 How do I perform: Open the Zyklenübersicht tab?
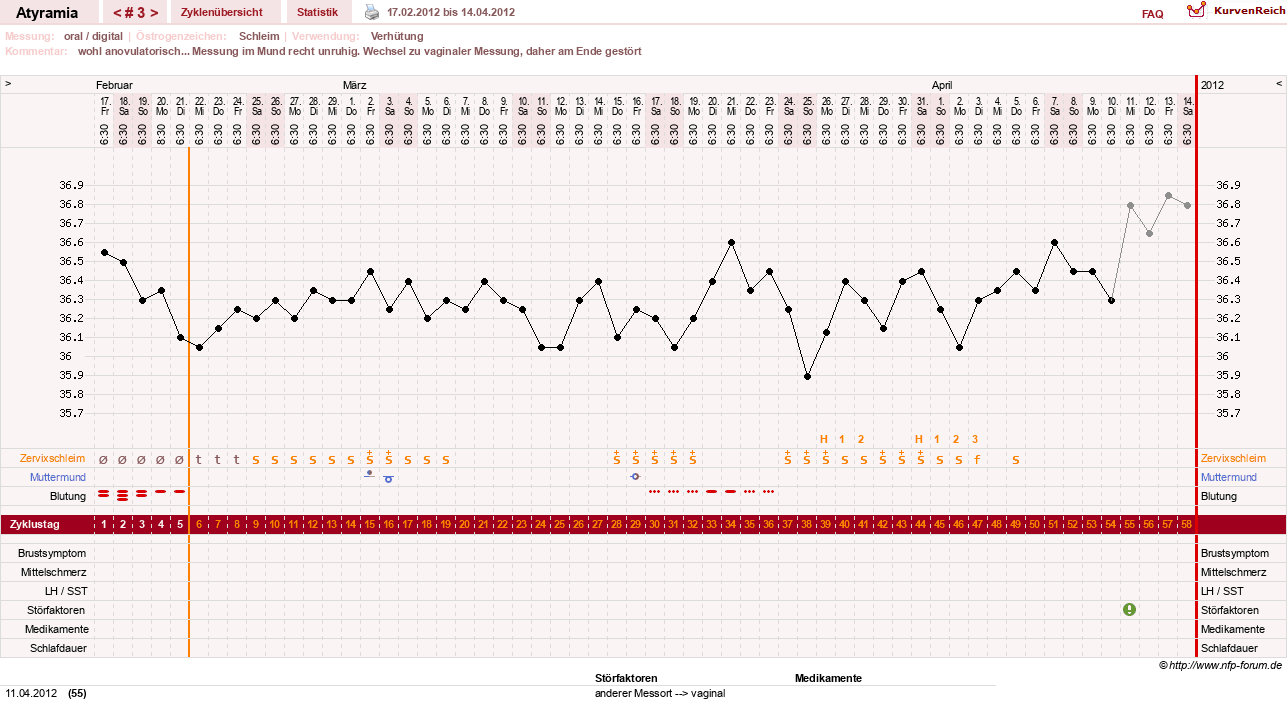[x=222, y=12]
